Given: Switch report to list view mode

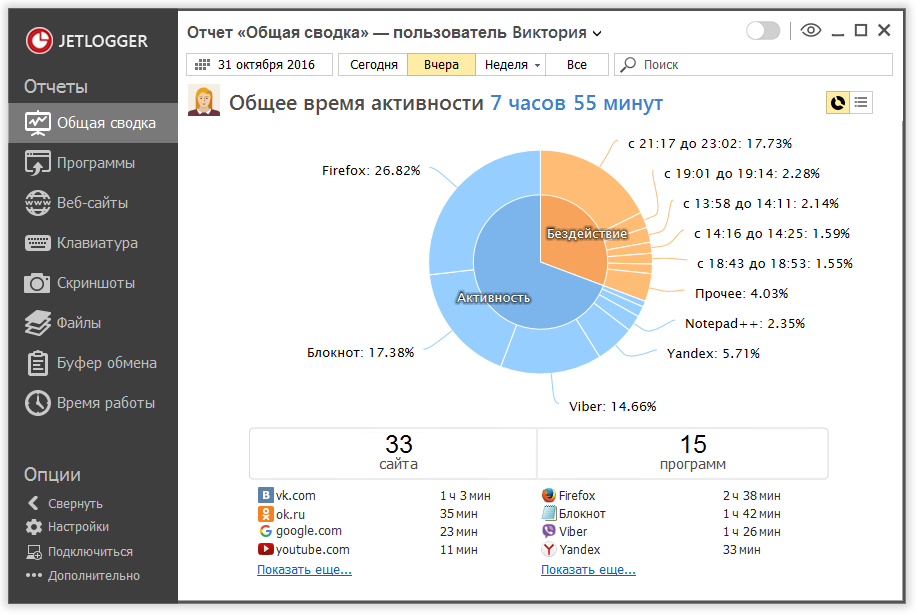Looking at the screenshot, I should tap(862, 102).
